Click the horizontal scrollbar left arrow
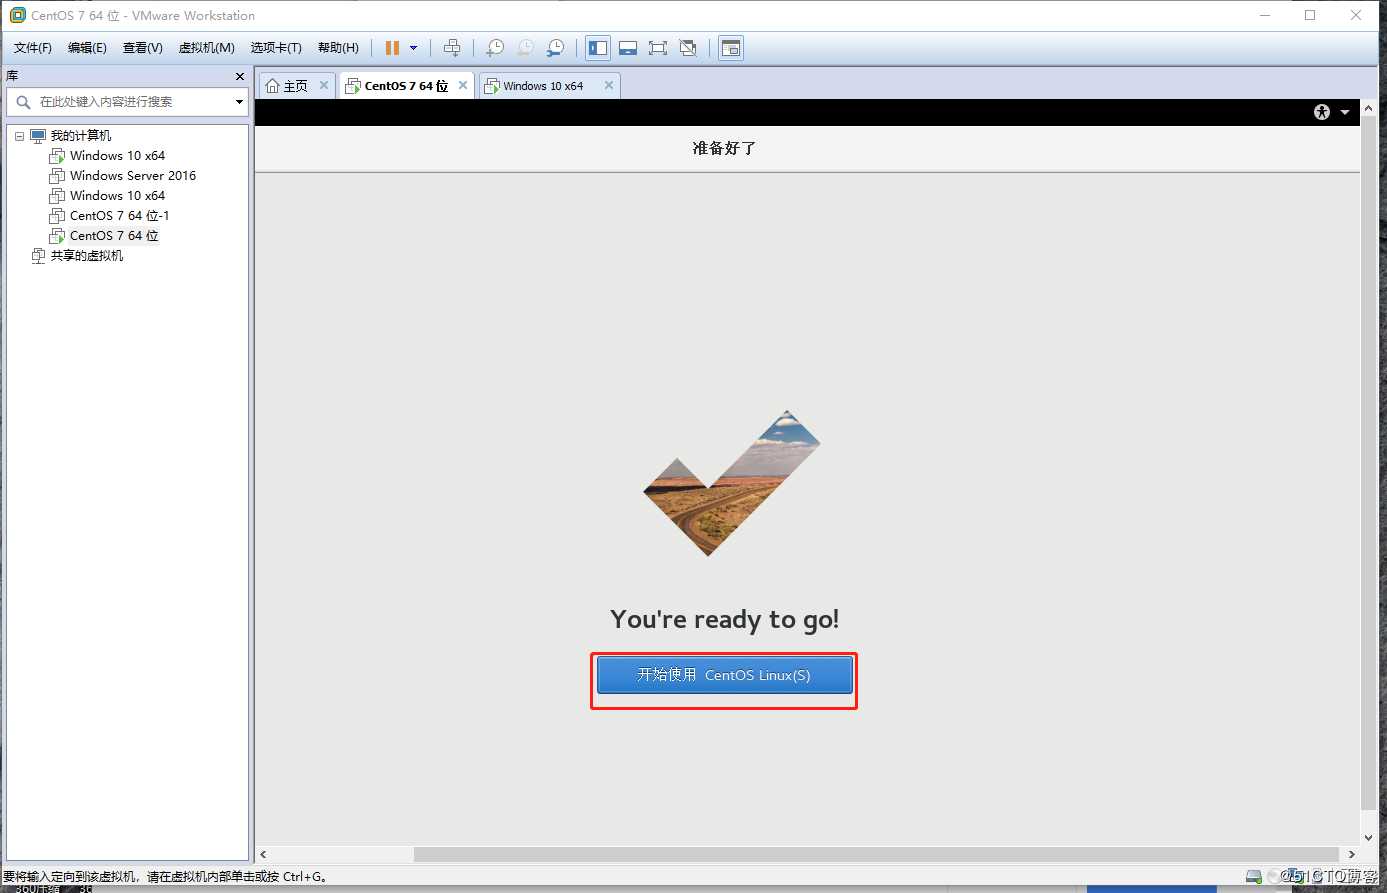 [x=264, y=854]
